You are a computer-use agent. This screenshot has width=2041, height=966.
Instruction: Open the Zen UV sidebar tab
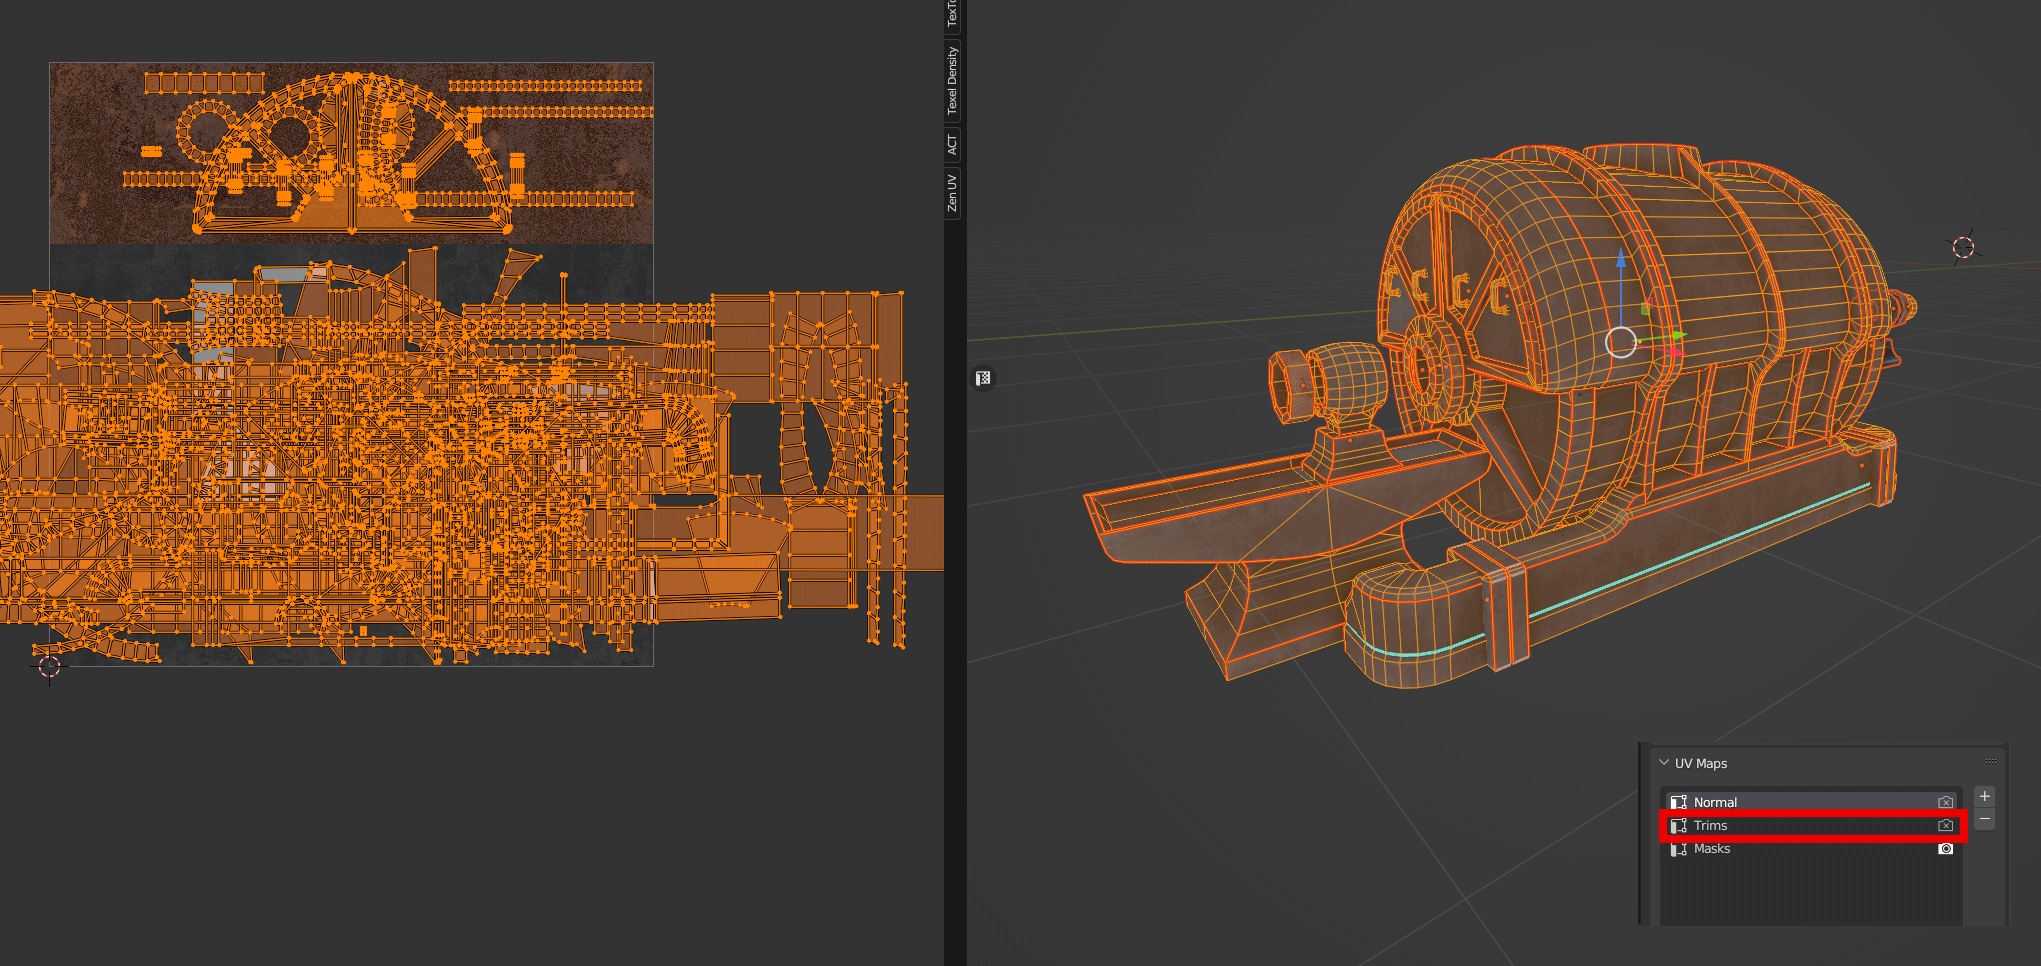952,192
